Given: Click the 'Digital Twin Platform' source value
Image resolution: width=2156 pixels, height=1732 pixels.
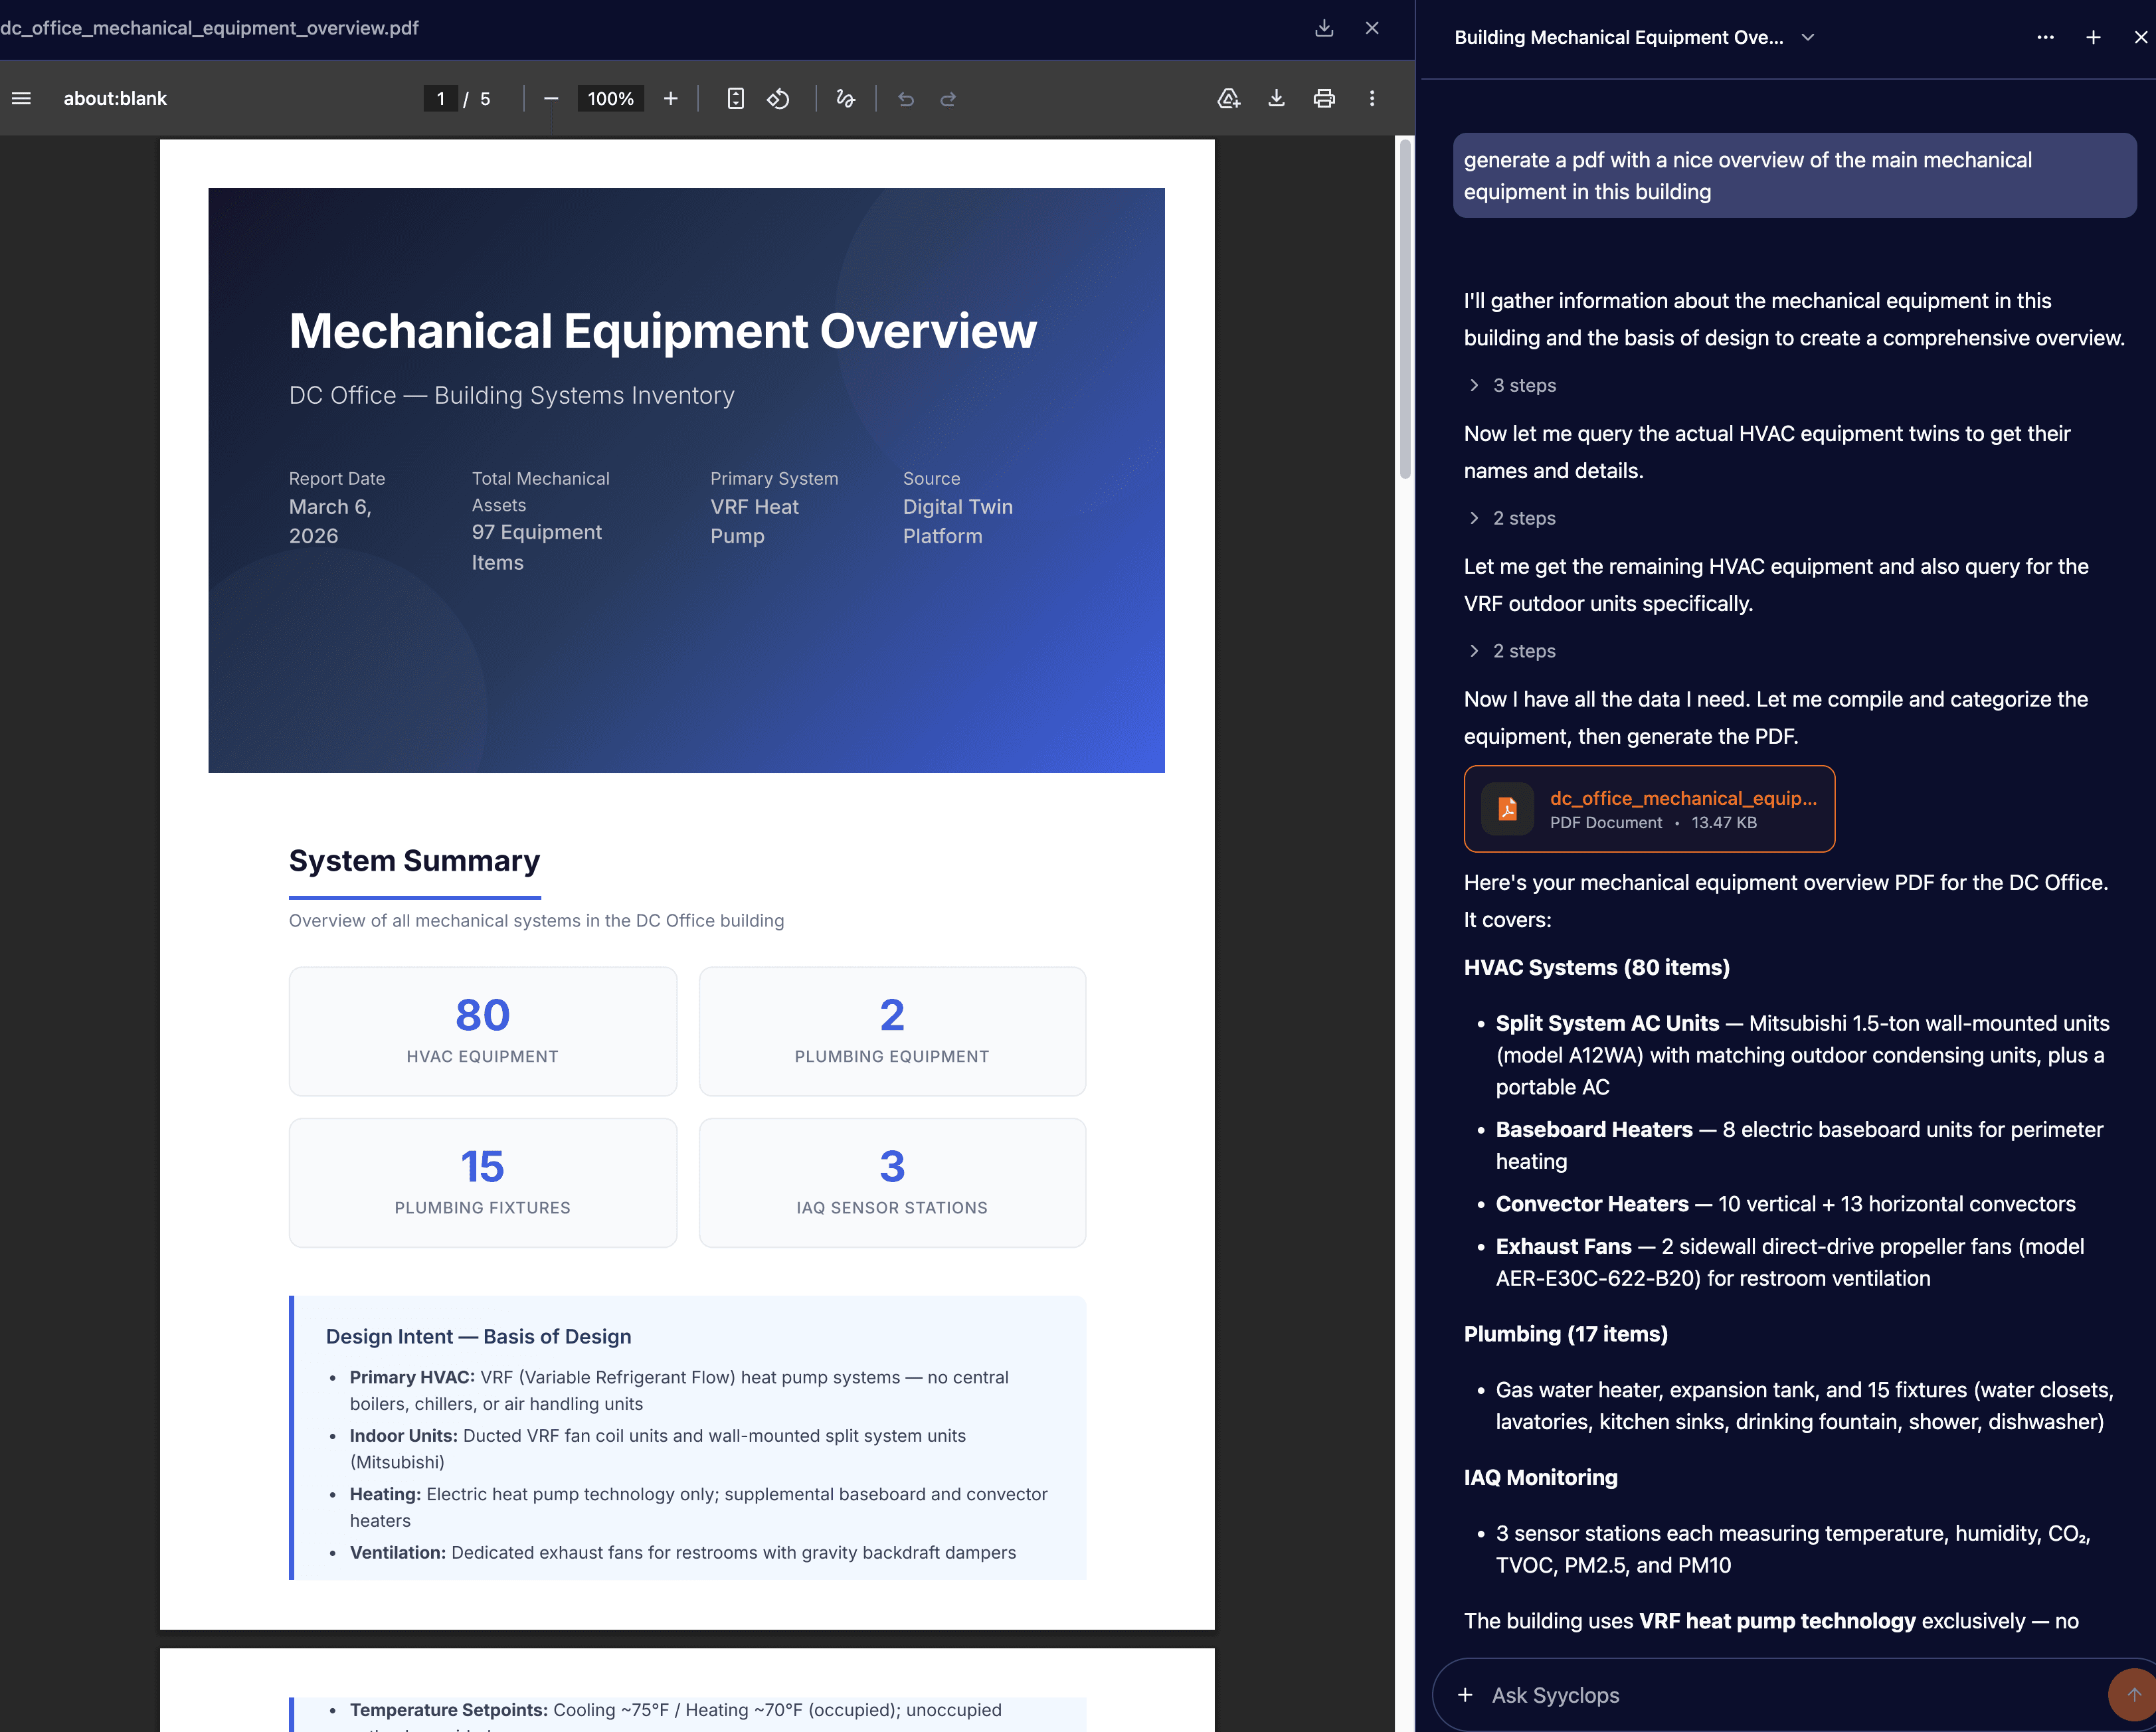Looking at the screenshot, I should point(958,522).
